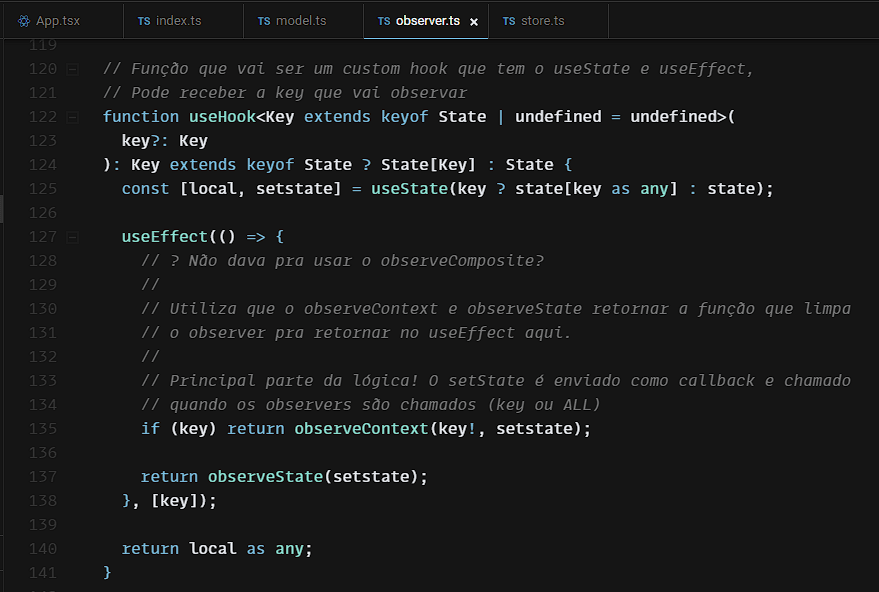Click the TS icon on index.ts tab
This screenshot has height=592, width=879.
tap(144, 21)
